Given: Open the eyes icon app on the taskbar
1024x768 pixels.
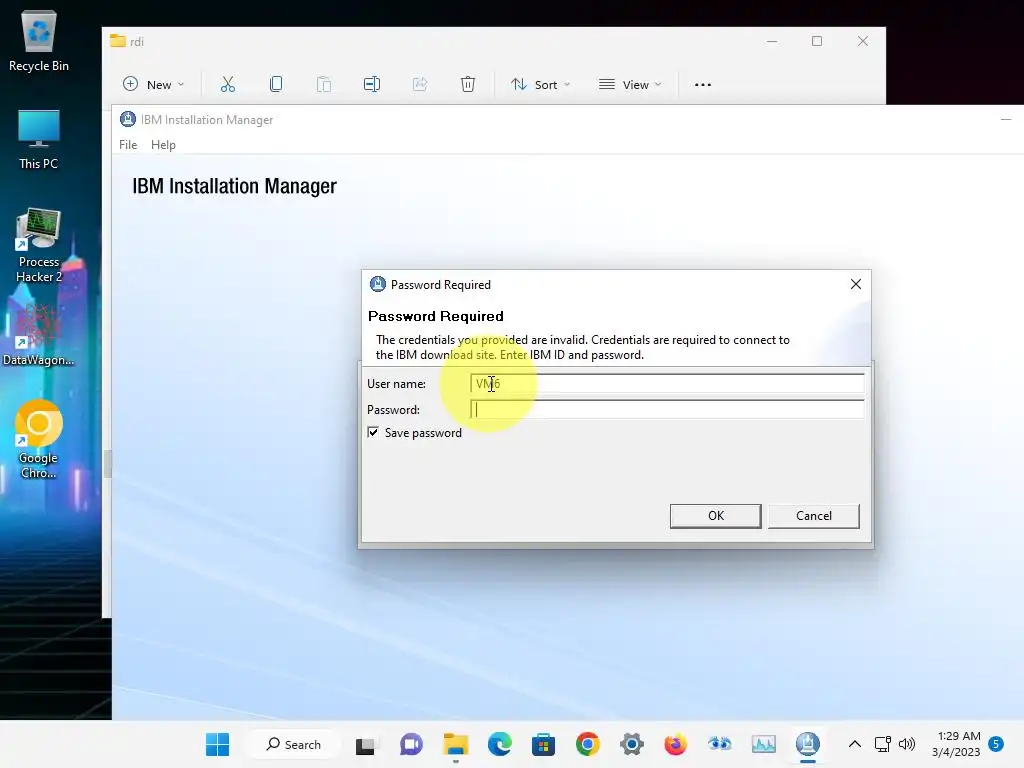Looking at the screenshot, I should point(720,744).
